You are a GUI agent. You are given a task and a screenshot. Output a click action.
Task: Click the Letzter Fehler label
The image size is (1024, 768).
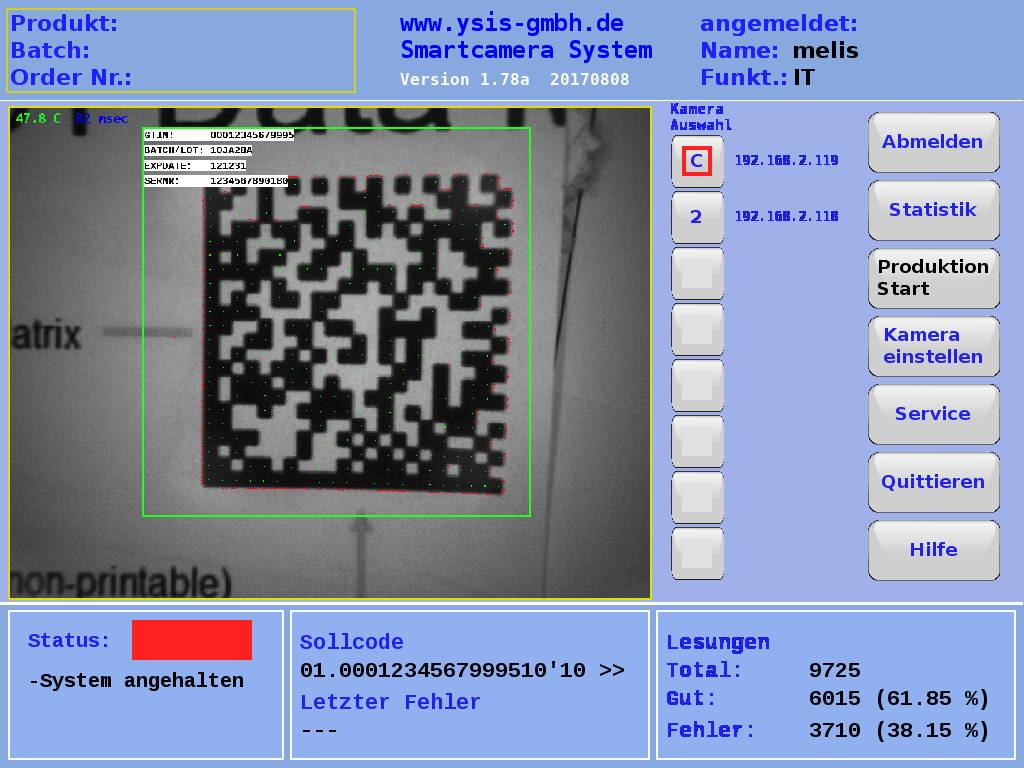[390, 702]
